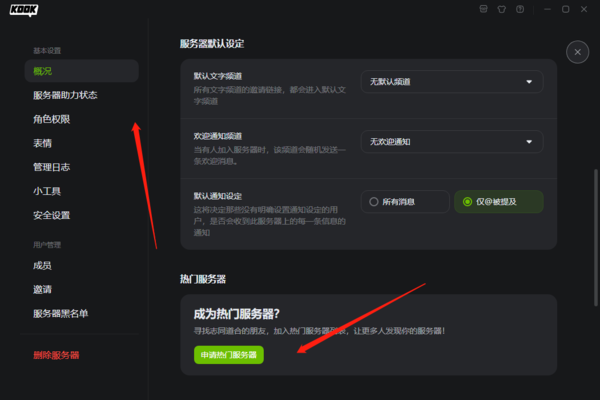Close the settings page with round X
Screen dimensions: 600x400
[577, 52]
